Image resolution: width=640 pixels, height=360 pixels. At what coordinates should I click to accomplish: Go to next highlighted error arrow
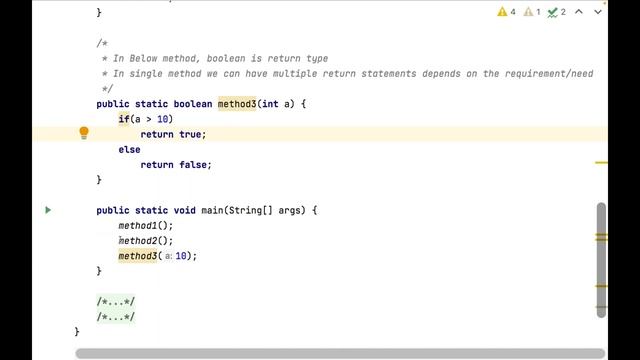tap(598, 12)
